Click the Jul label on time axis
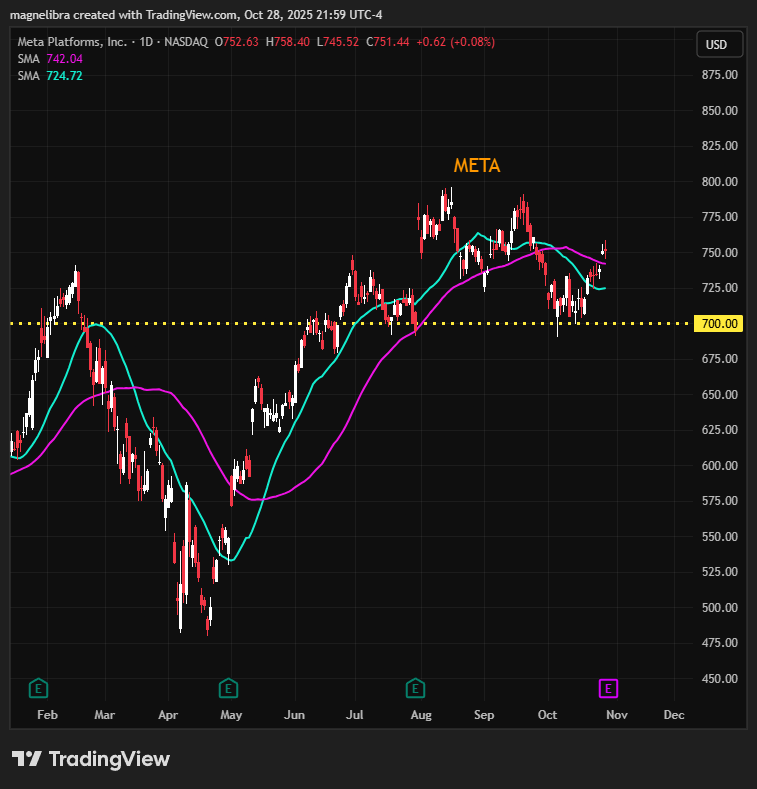Viewport: 757px width, 789px height. (355, 715)
